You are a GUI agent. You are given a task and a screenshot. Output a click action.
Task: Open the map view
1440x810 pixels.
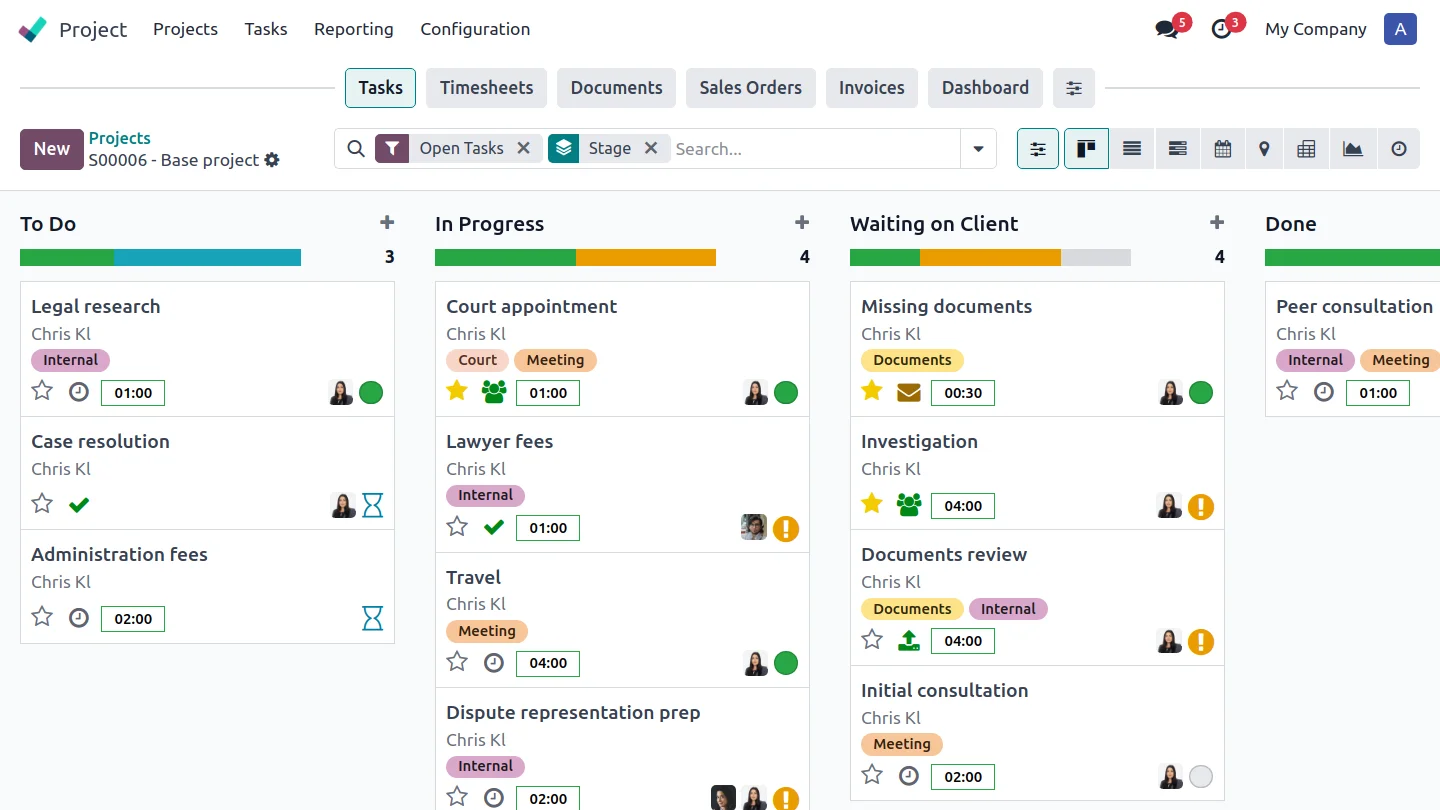click(1264, 149)
